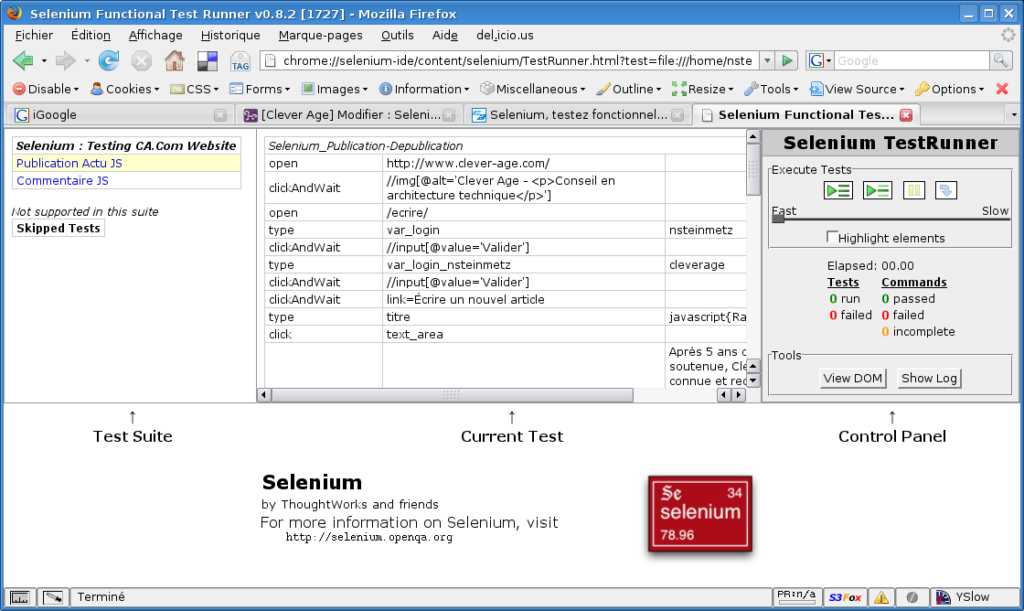1024x611 pixels.
Task: Click the warning triangle status icon
Action: 881,597
